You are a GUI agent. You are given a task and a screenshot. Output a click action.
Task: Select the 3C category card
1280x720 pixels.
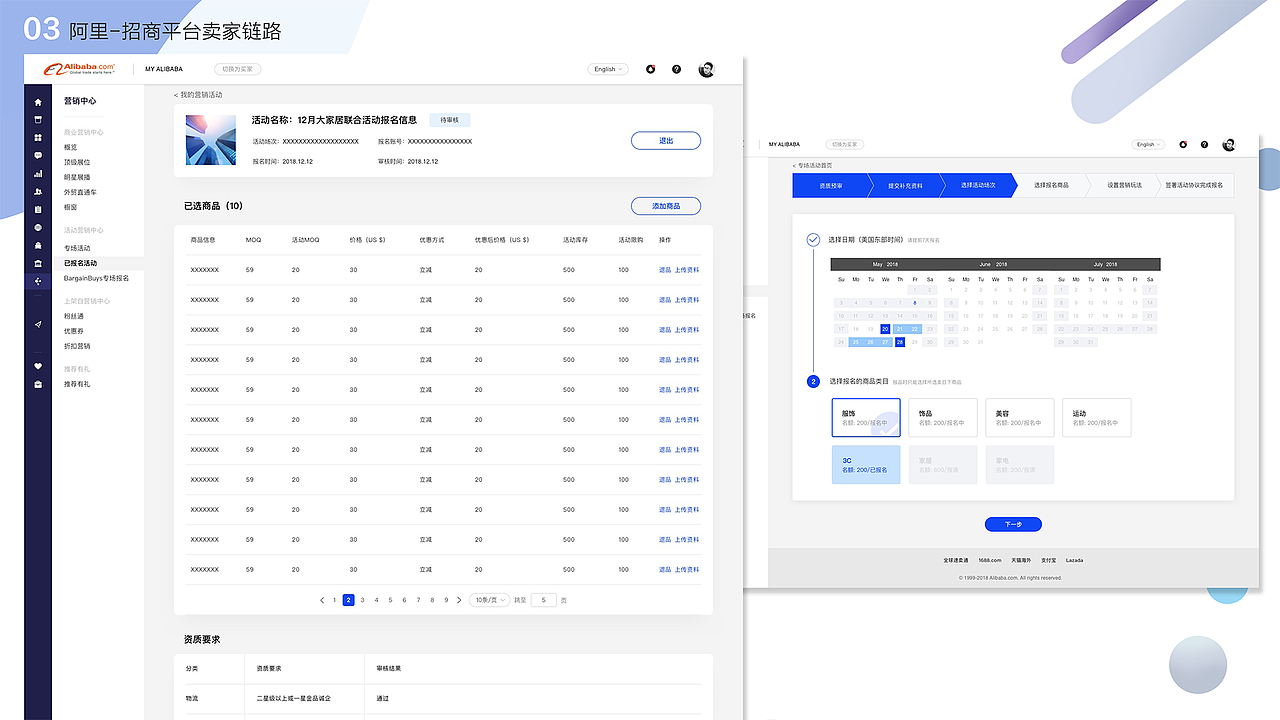[x=866, y=465]
